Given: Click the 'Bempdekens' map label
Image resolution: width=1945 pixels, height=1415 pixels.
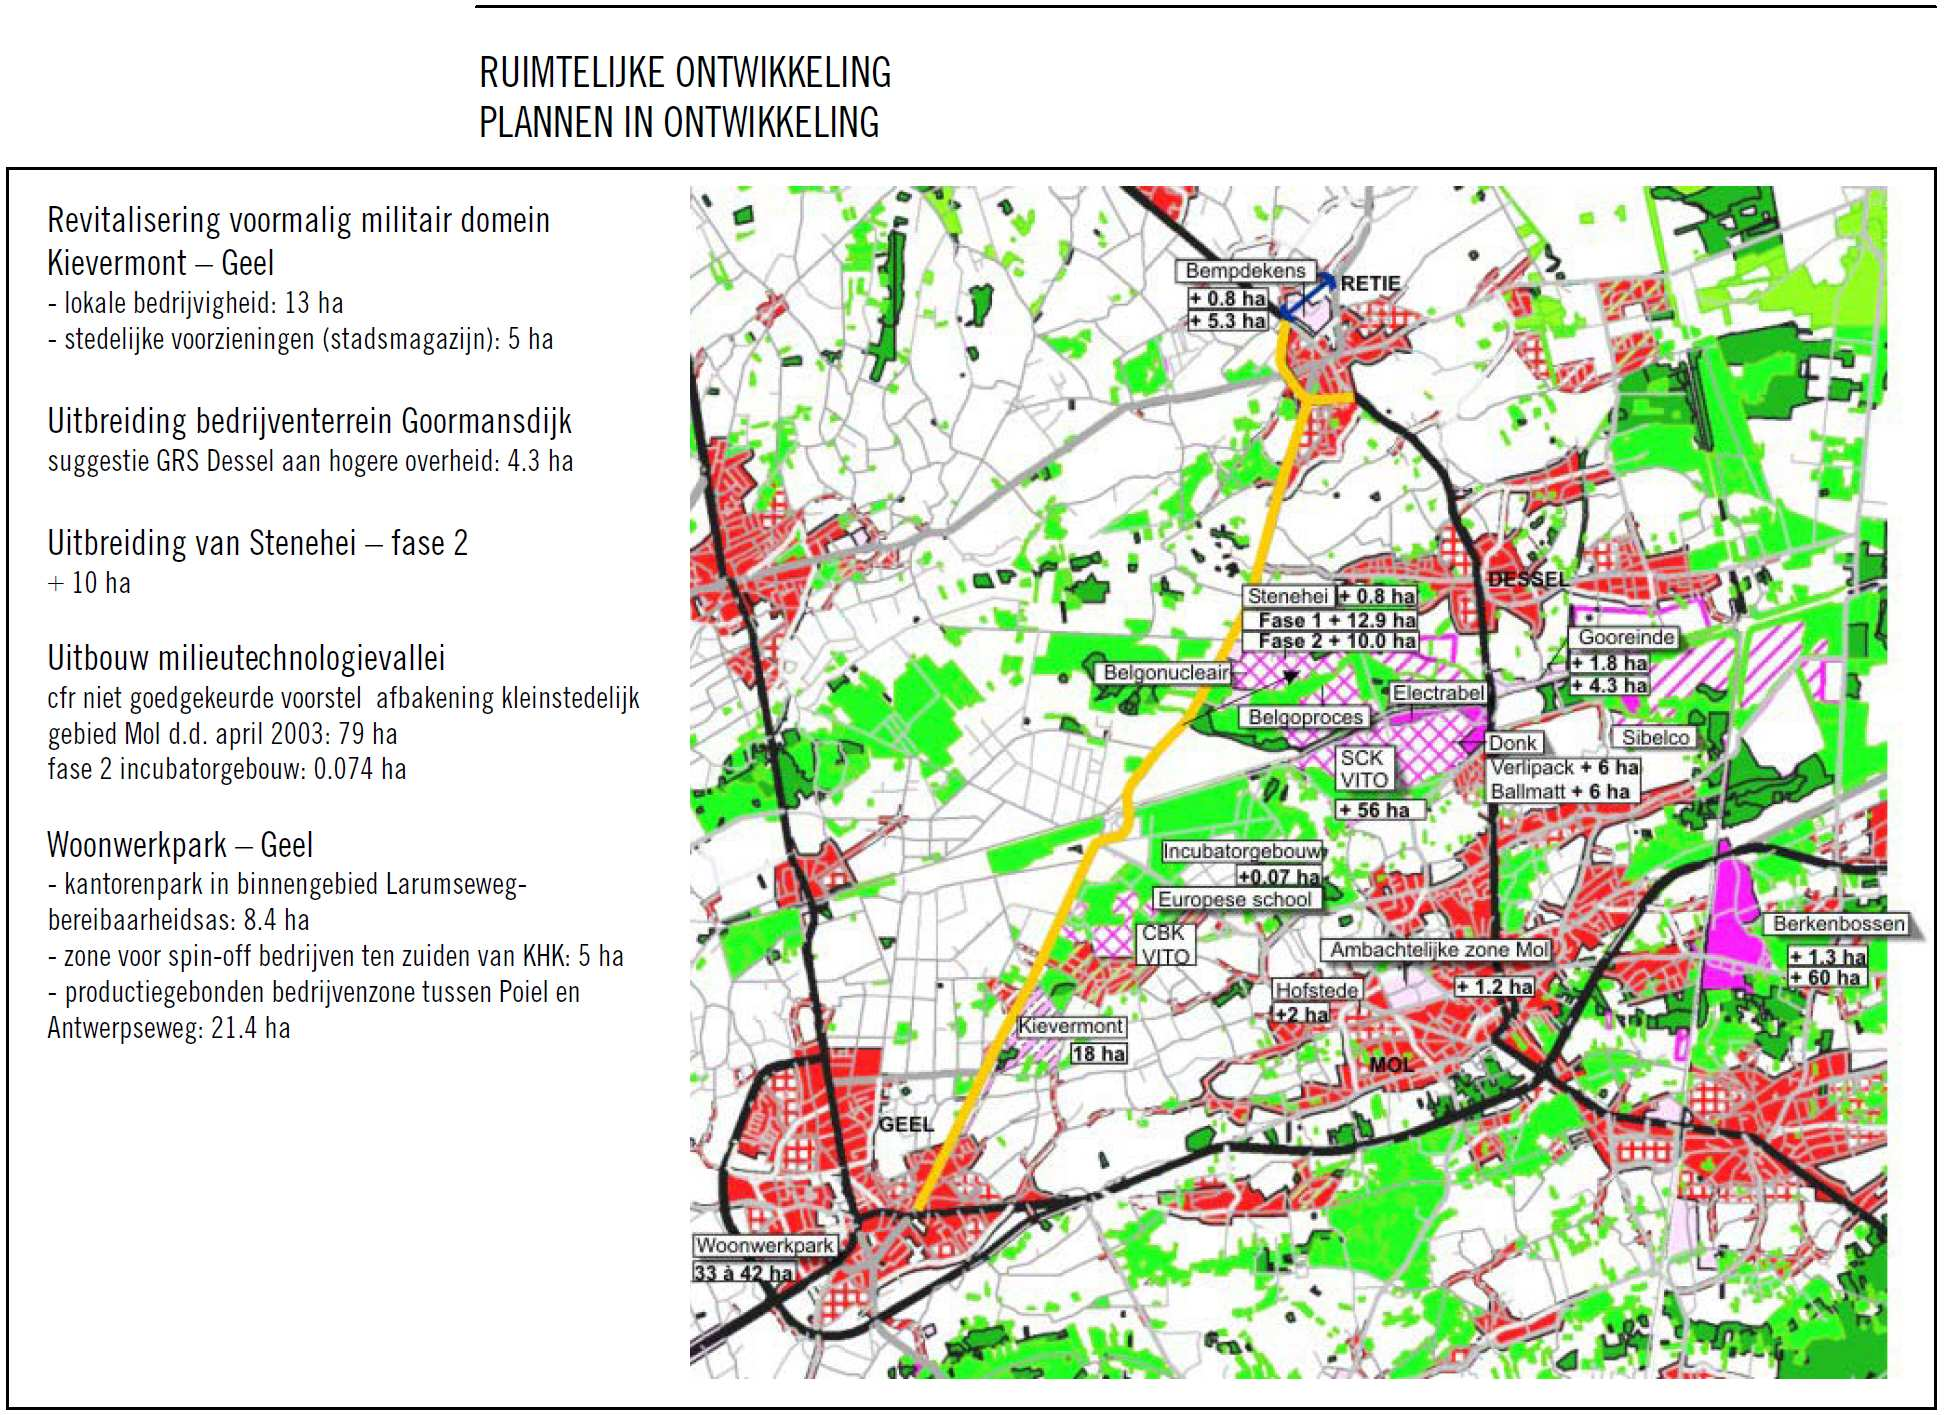Looking at the screenshot, I should pos(1245,271).
